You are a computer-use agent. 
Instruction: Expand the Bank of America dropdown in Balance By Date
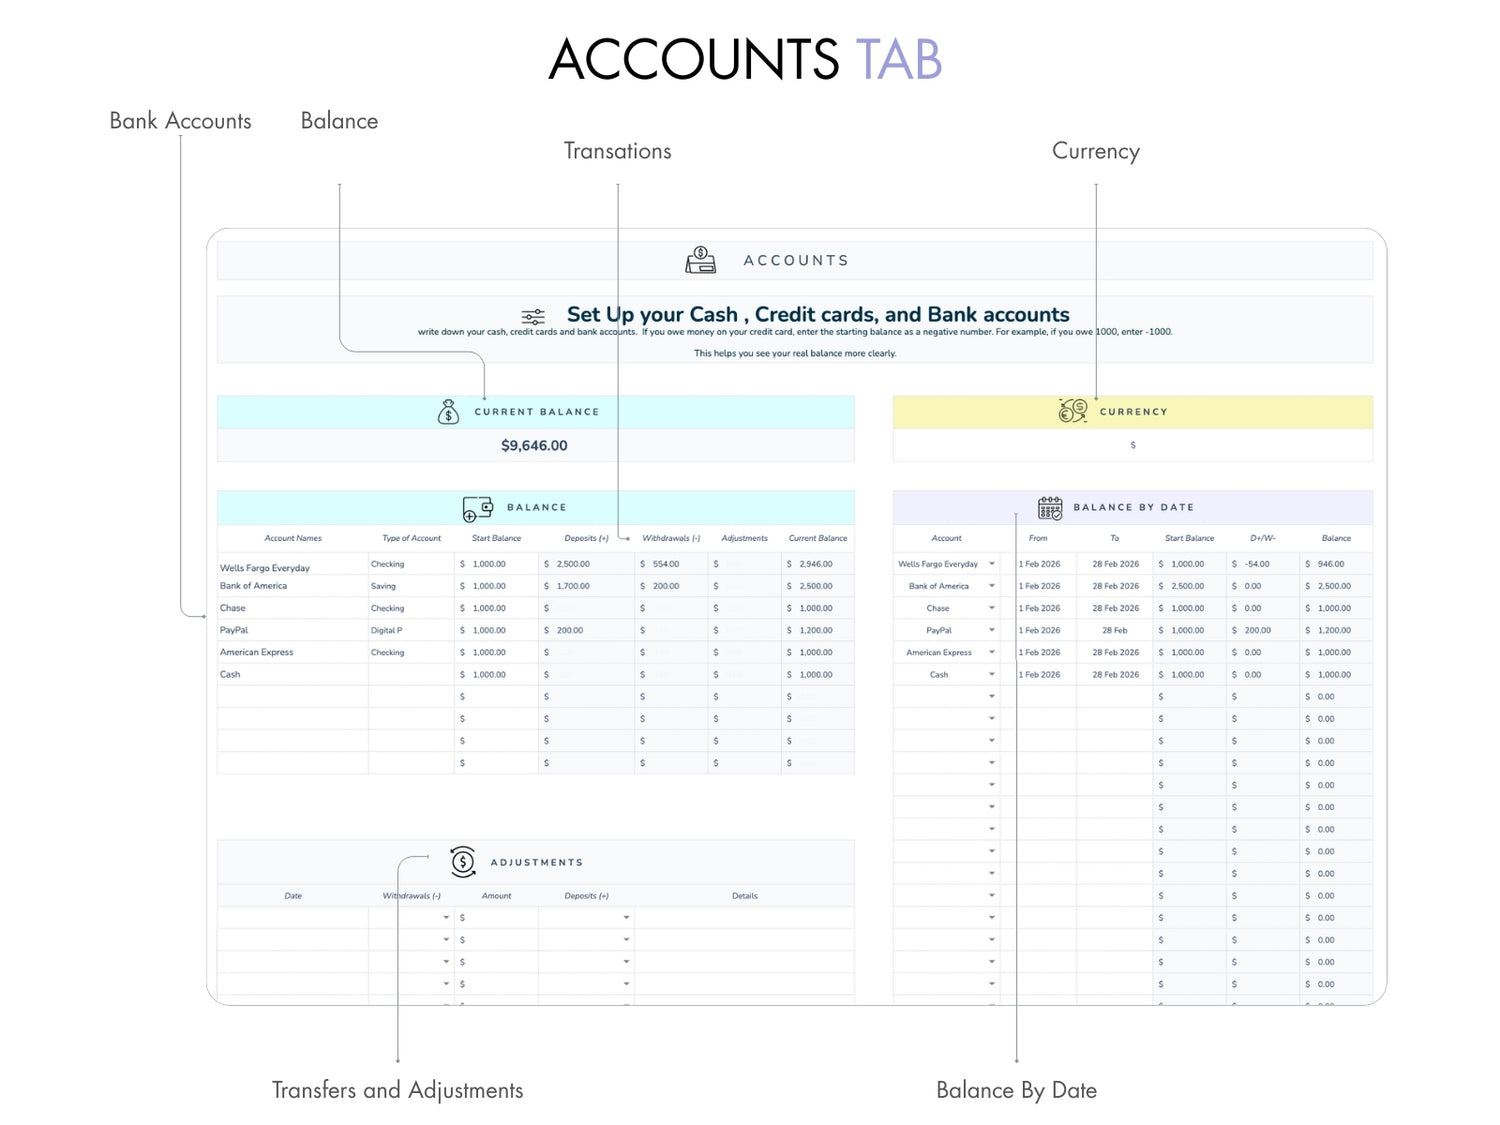tap(992, 586)
